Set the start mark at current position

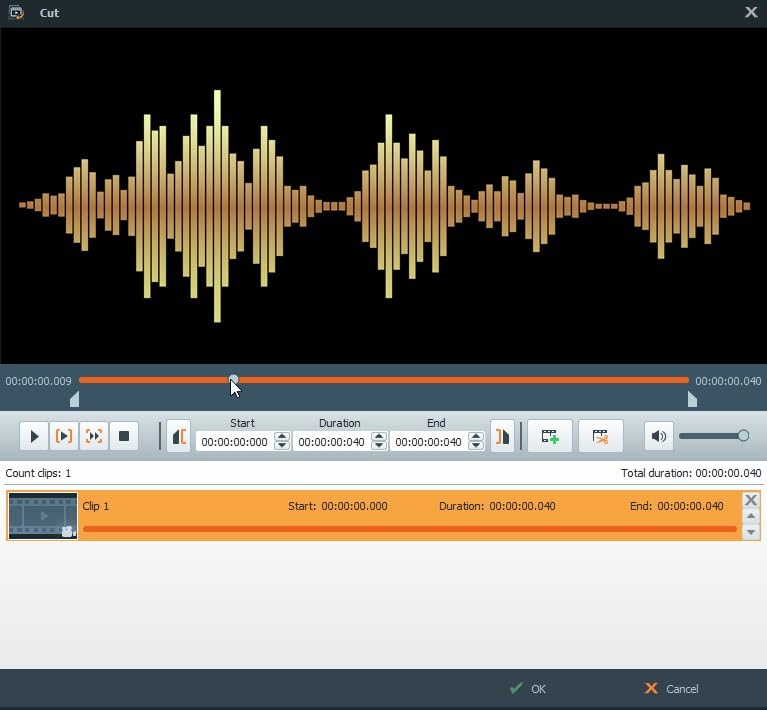coord(179,436)
